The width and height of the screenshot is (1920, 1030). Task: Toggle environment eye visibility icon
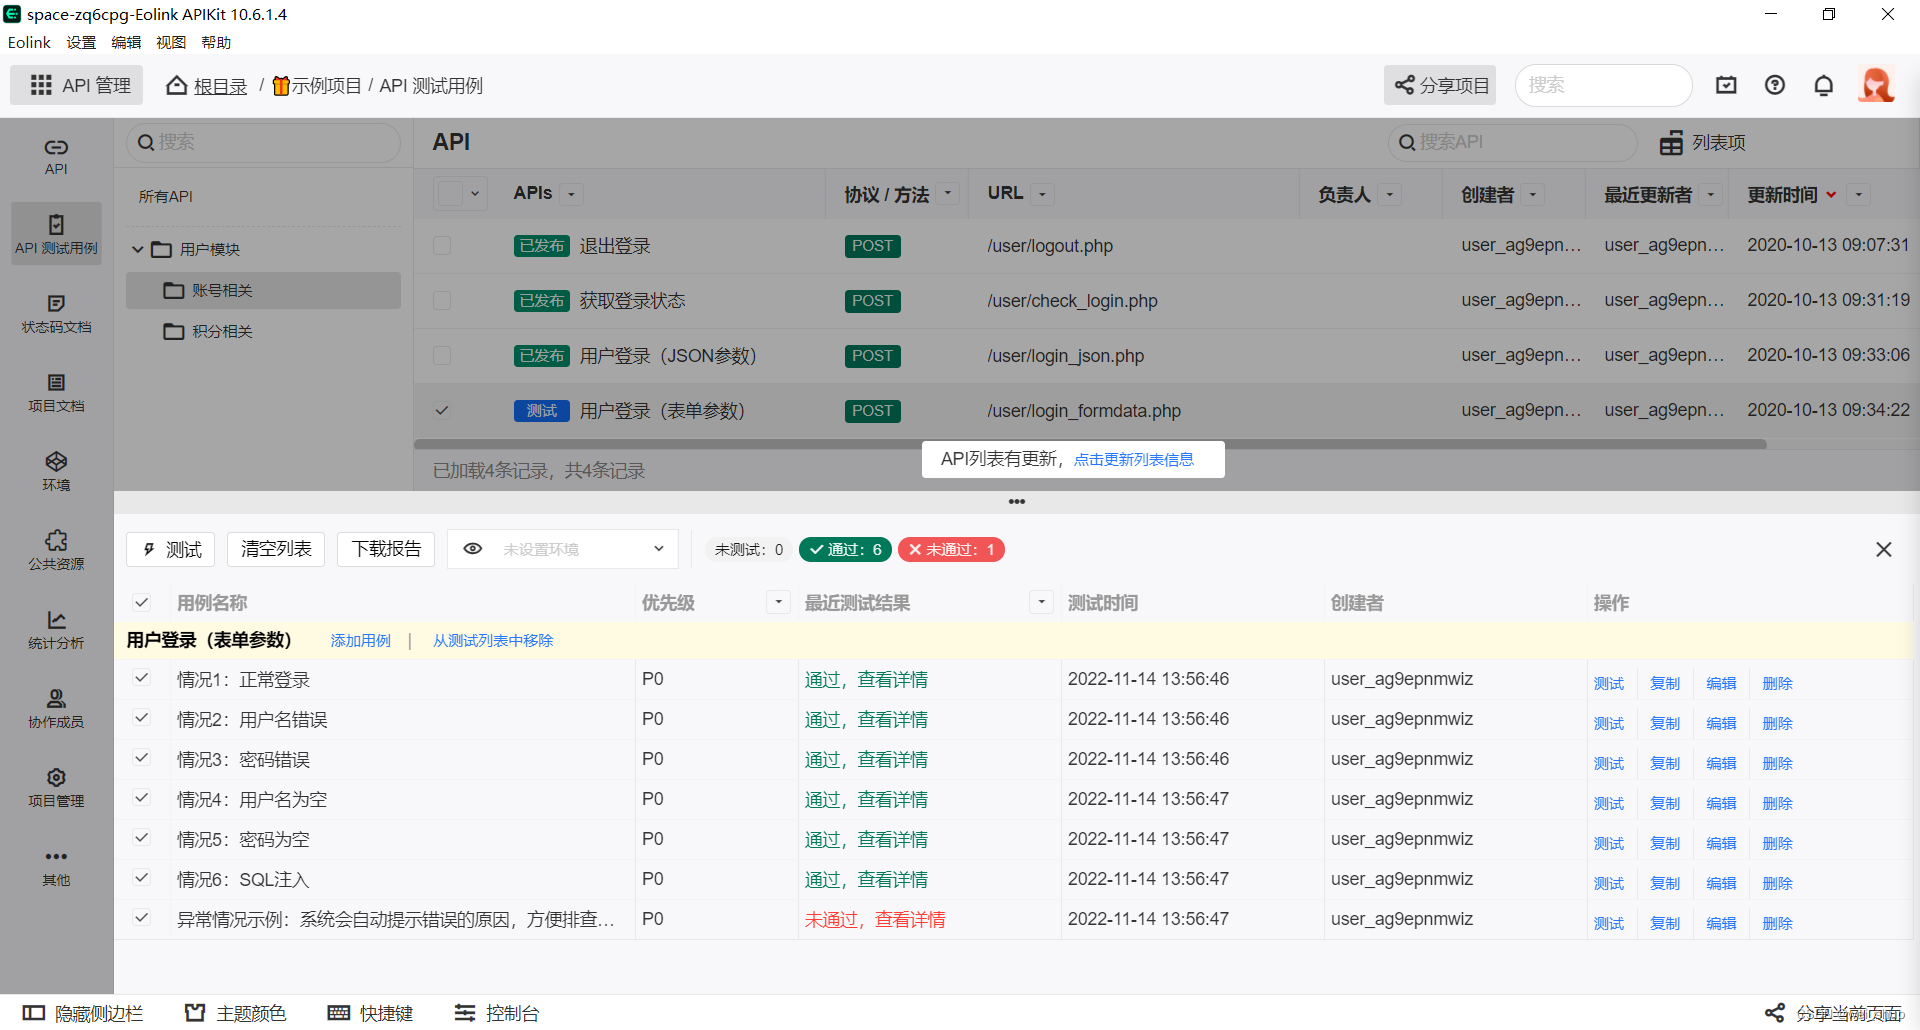pyautogui.click(x=473, y=549)
